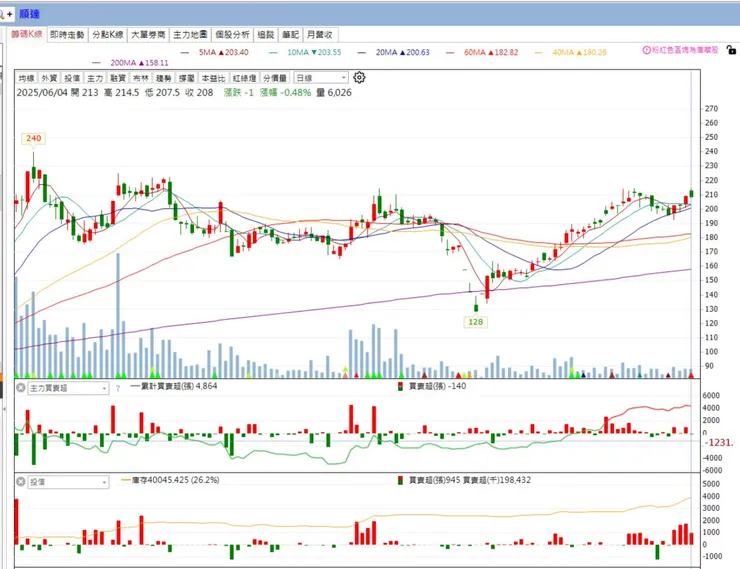
Task: Click the question mark help icon
Action: coord(118,388)
